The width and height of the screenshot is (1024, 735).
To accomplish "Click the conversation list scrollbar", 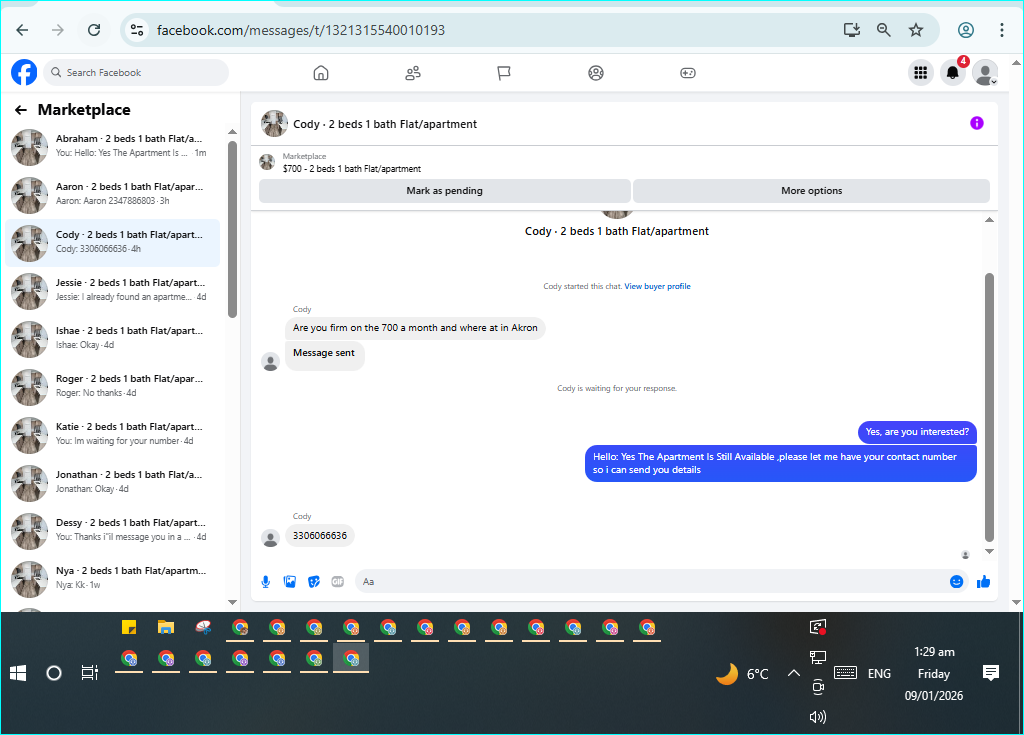I will click(x=232, y=229).
